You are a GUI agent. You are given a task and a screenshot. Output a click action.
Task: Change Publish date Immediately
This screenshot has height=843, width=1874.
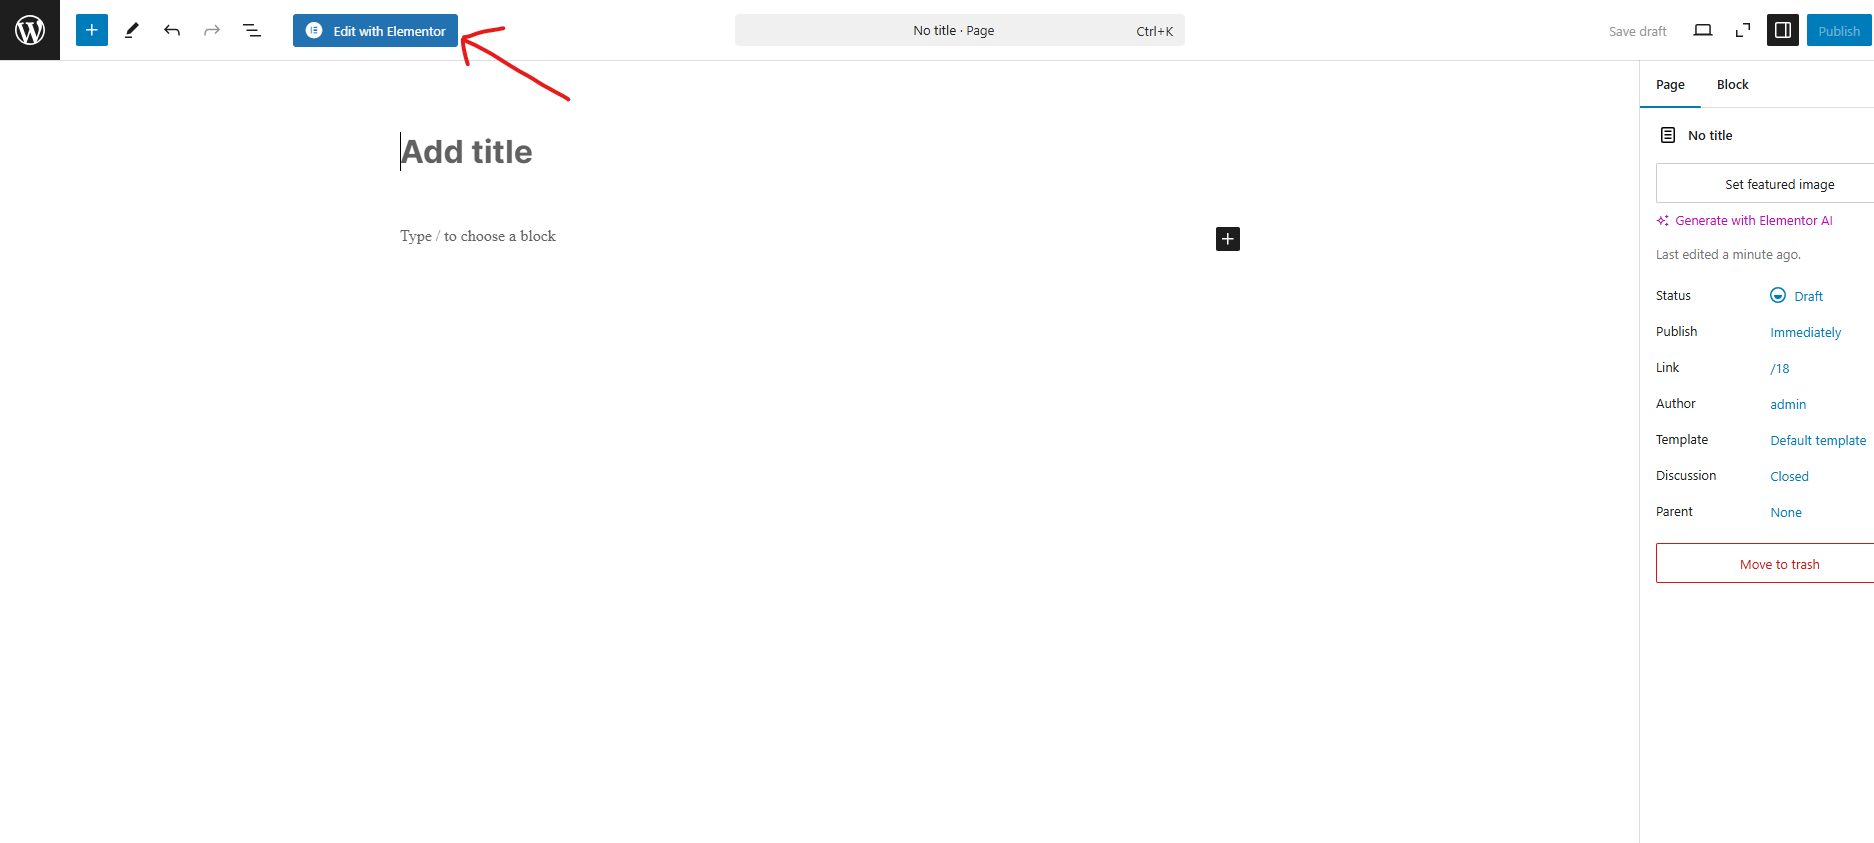pos(1805,332)
